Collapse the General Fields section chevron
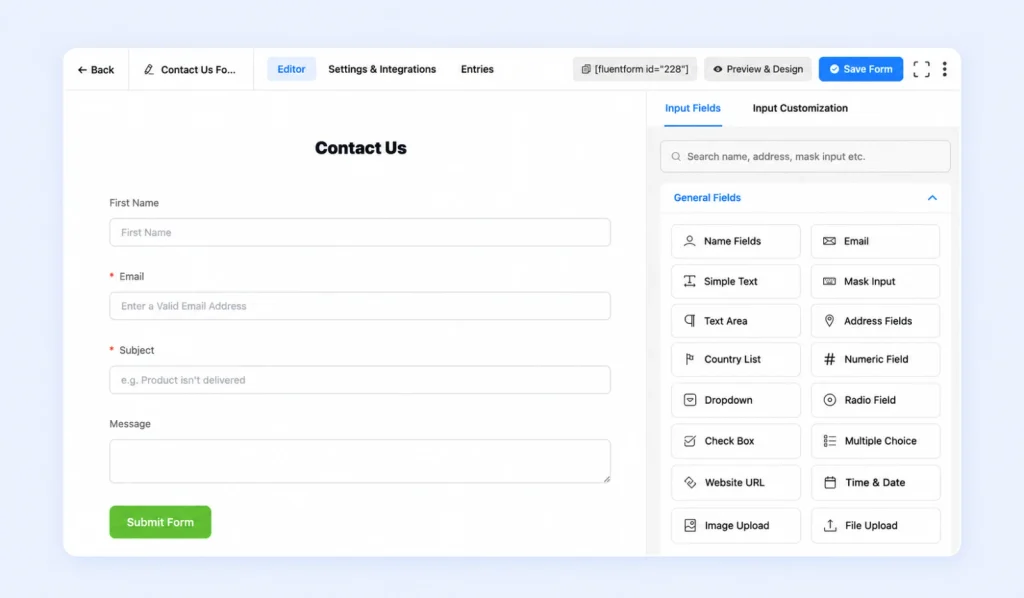 (x=932, y=198)
